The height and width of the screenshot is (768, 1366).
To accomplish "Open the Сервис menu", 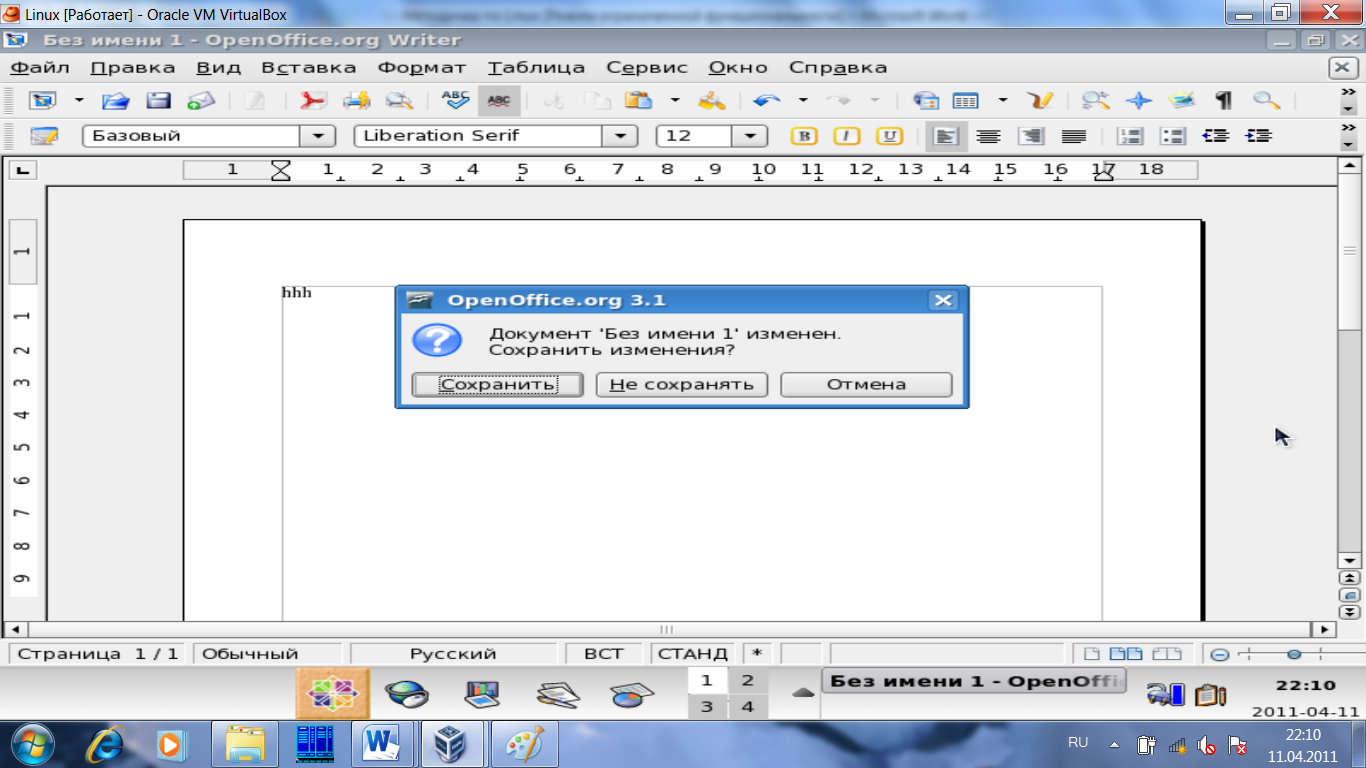I will (647, 68).
